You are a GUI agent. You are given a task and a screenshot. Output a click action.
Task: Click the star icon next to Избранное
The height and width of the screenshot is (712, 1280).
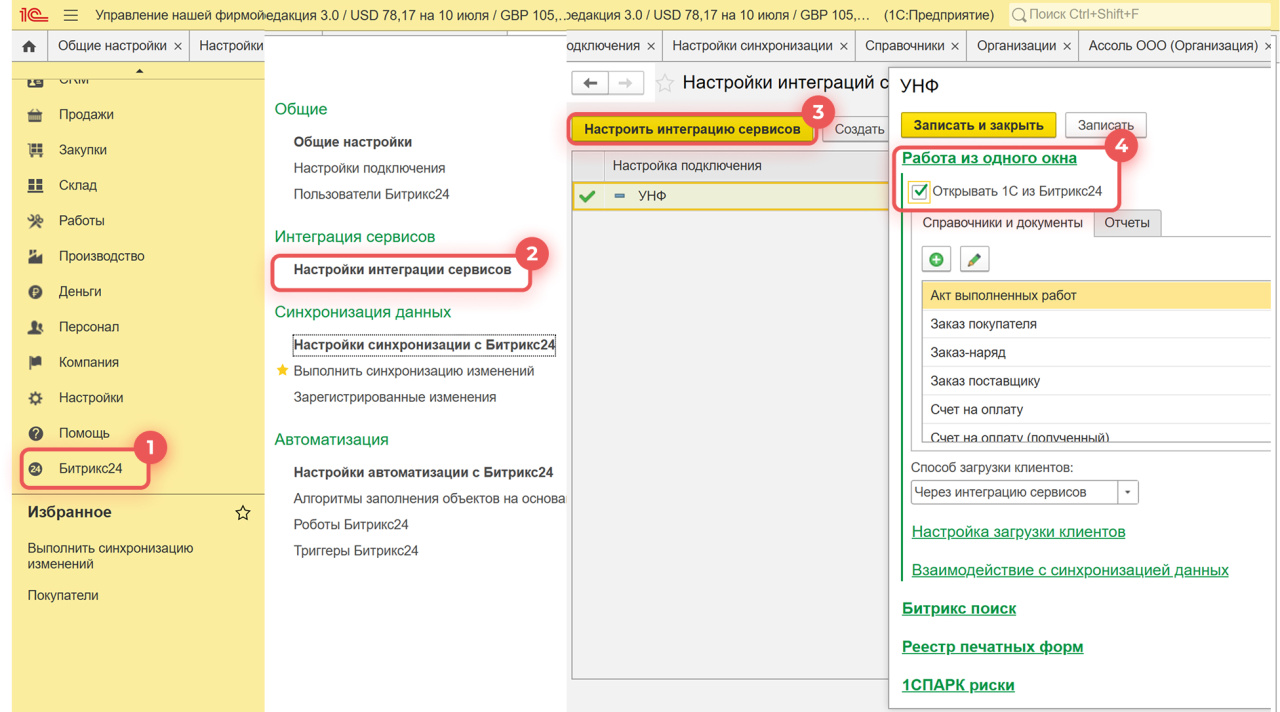coord(243,512)
